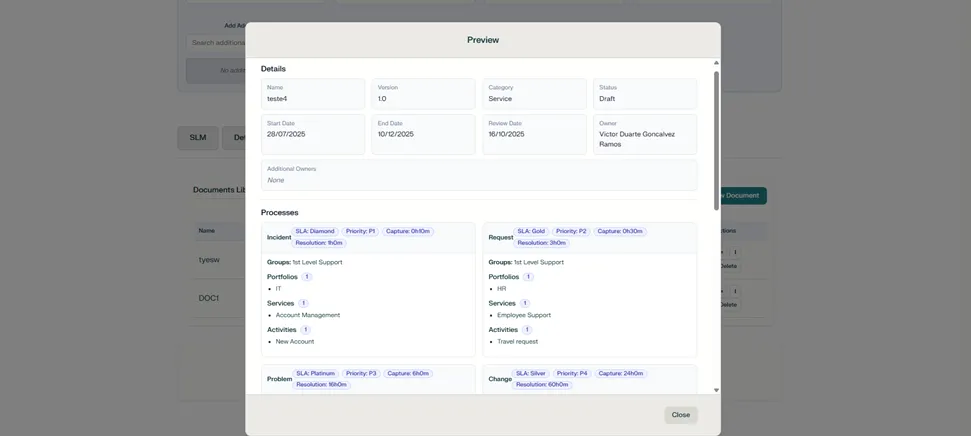Click the Resolution: 16h0m badge
The height and width of the screenshot is (436, 971).
point(321,385)
